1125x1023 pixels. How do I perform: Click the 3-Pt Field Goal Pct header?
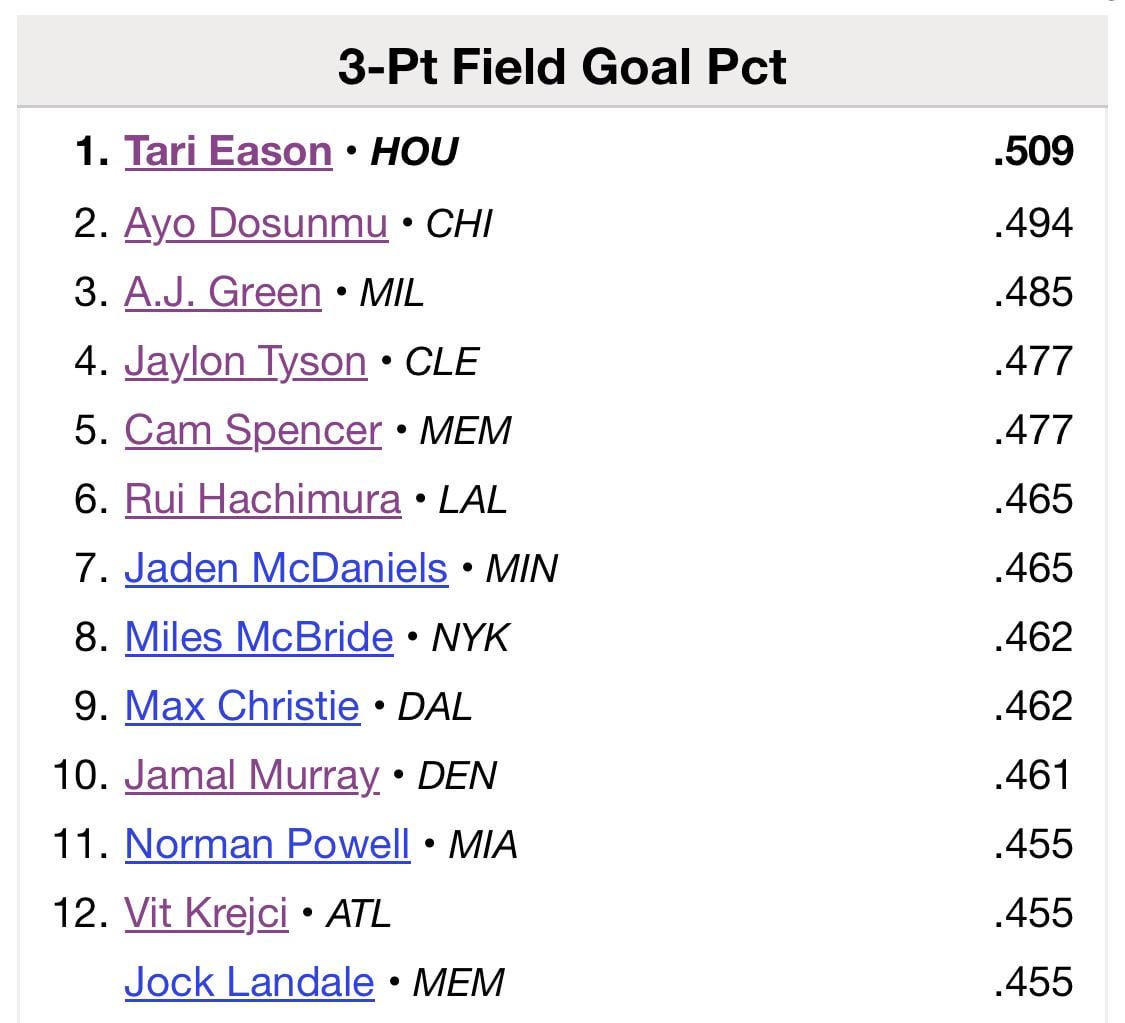click(562, 66)
